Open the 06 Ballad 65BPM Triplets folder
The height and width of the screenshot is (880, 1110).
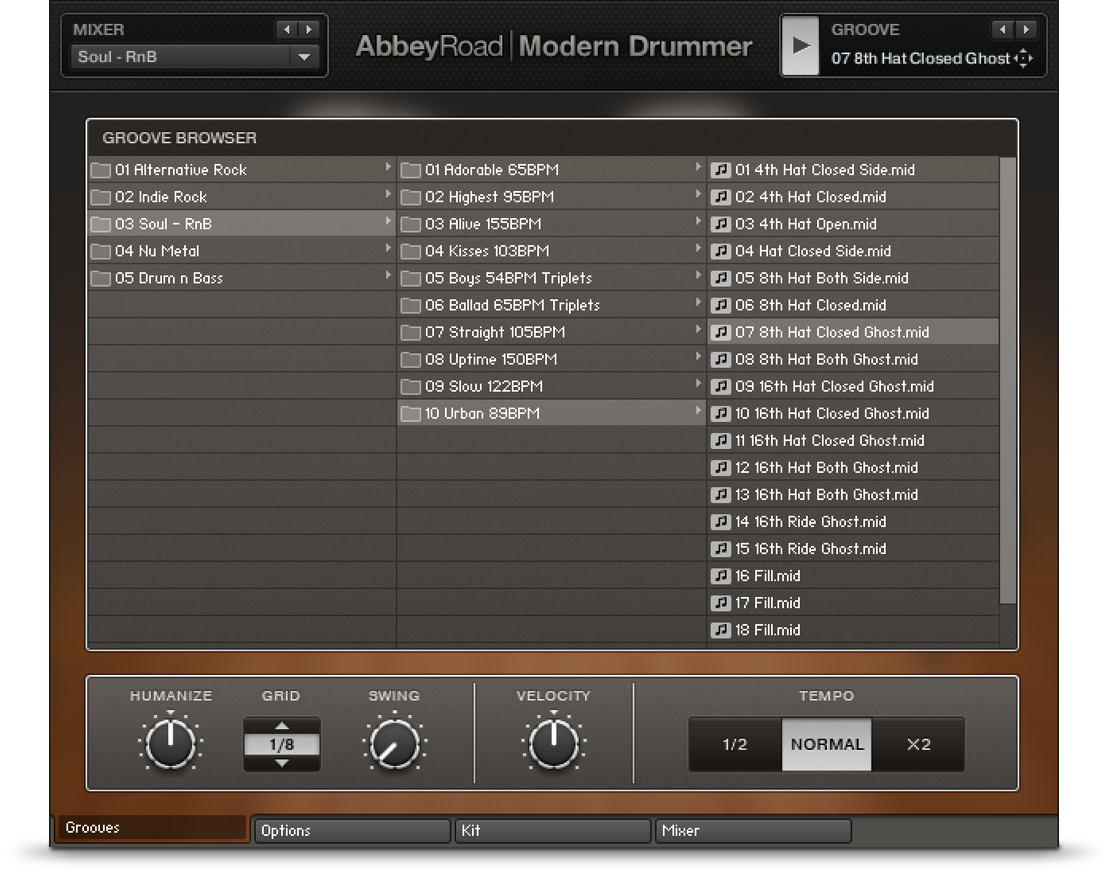[x=551, y=305]
